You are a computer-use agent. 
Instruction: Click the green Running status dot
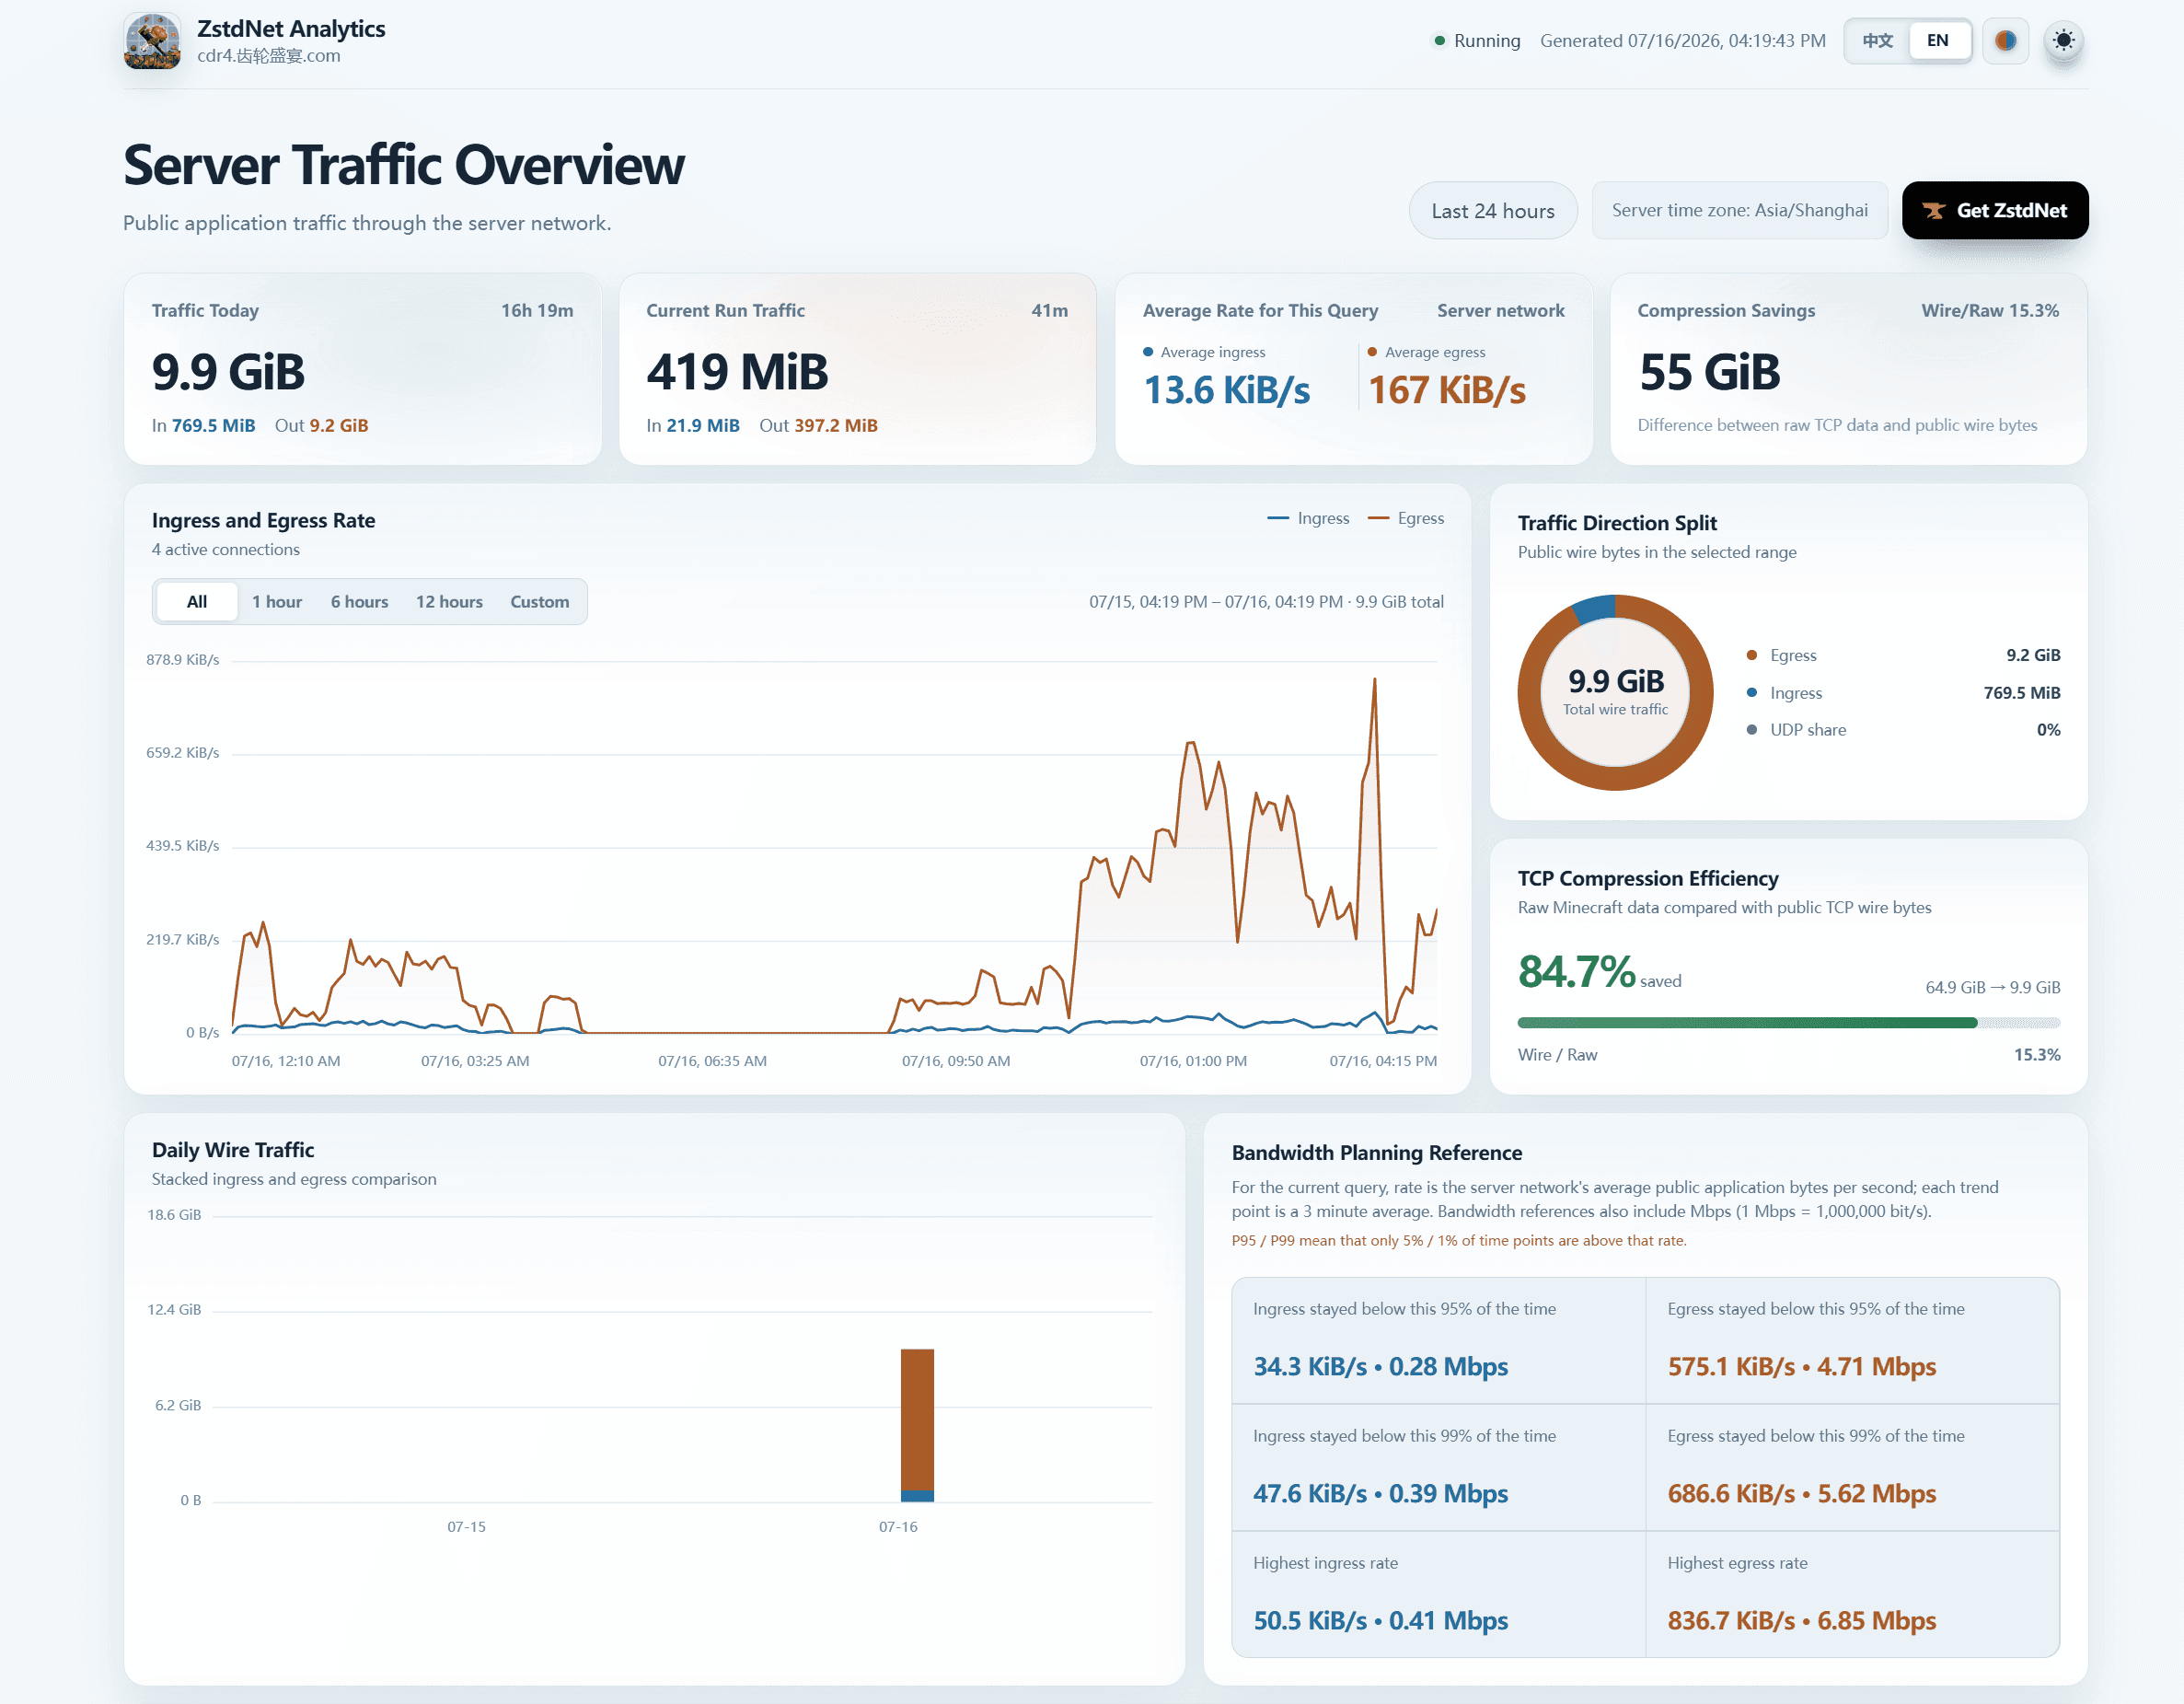[1439, 41]
